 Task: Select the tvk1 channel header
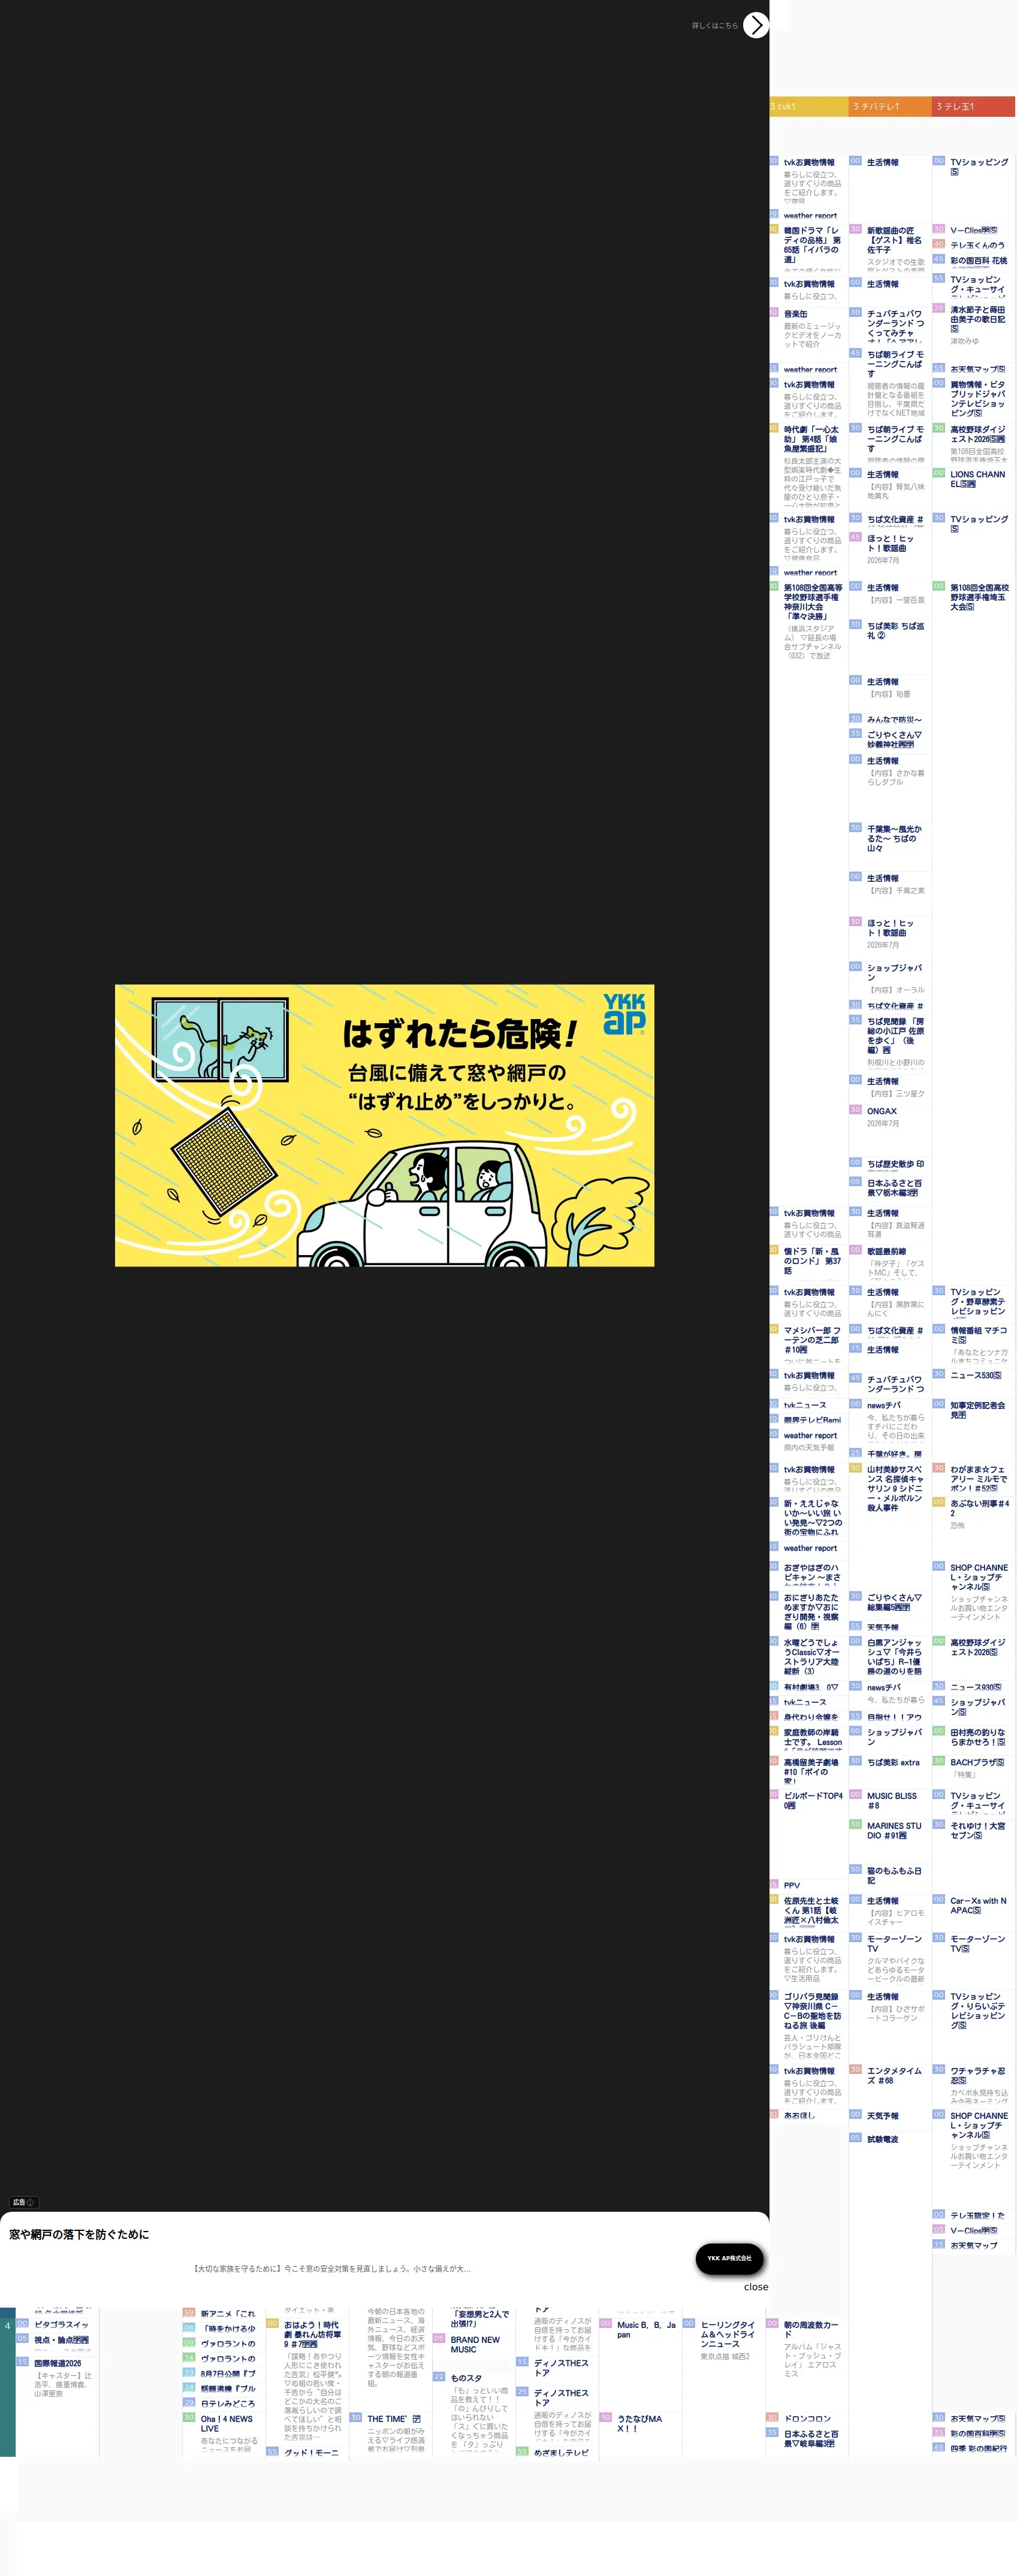click(808, 106)
